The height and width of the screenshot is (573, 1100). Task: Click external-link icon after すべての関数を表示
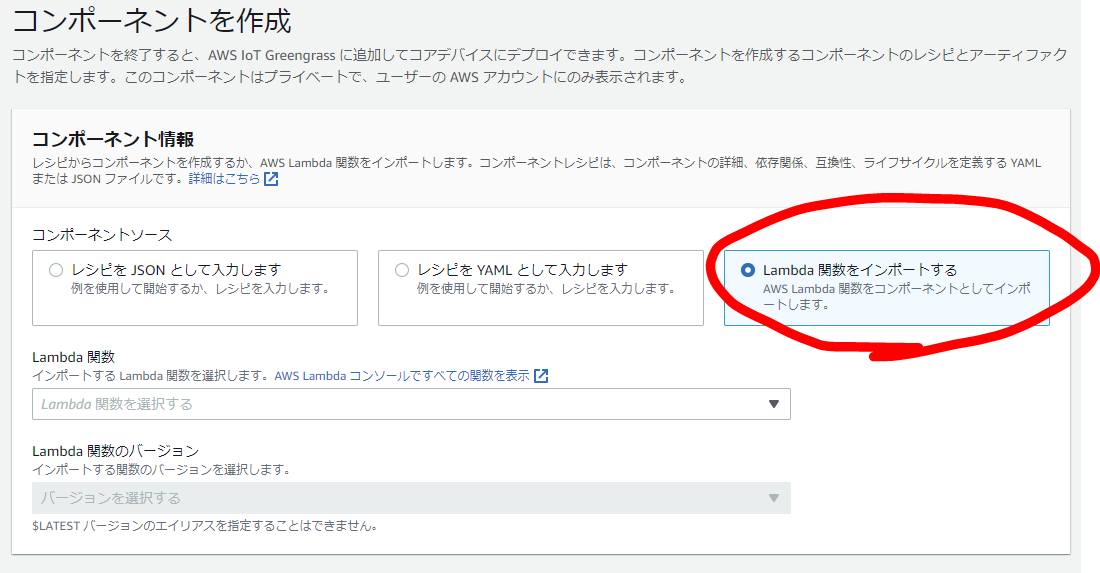coord(541,376)
